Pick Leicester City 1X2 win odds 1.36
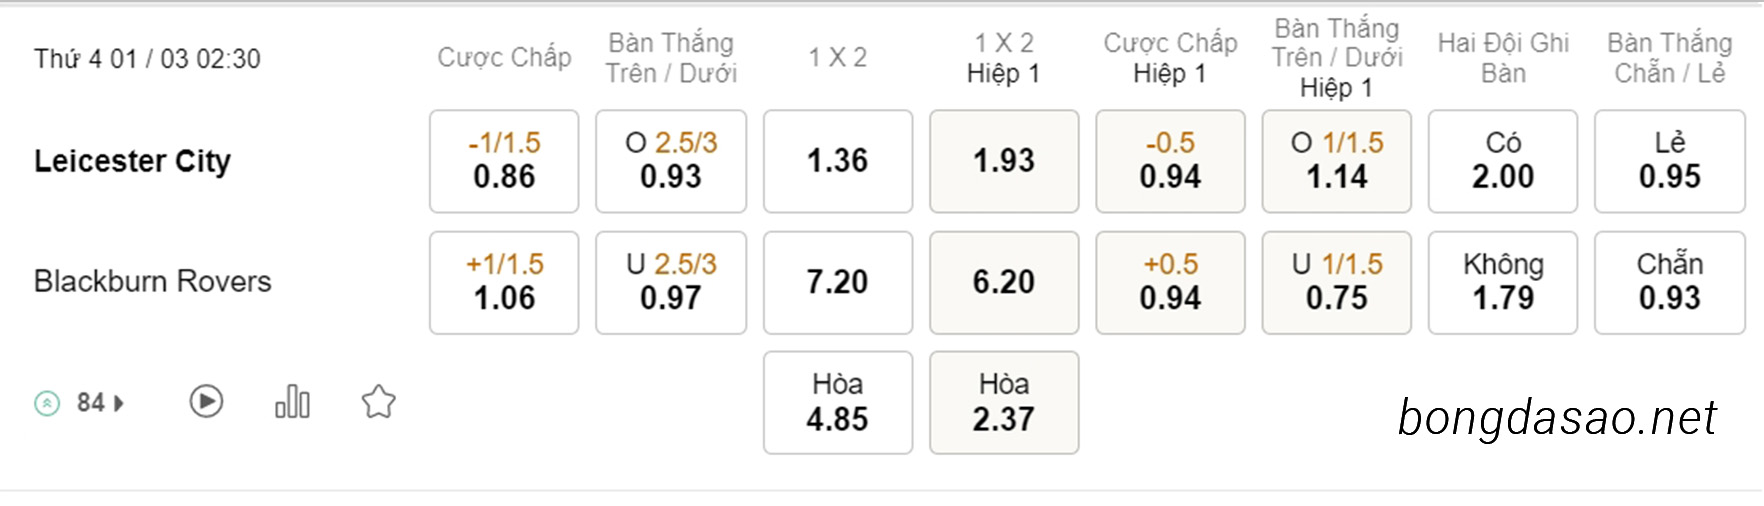The image size is (1764, 506). [x=838, y=161]
